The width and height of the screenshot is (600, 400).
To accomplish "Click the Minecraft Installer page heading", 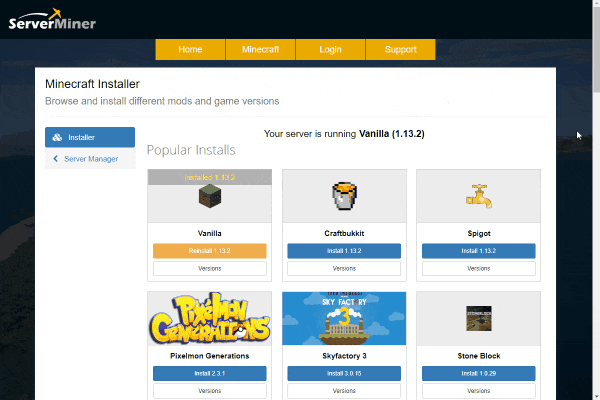I will point(92,84).
